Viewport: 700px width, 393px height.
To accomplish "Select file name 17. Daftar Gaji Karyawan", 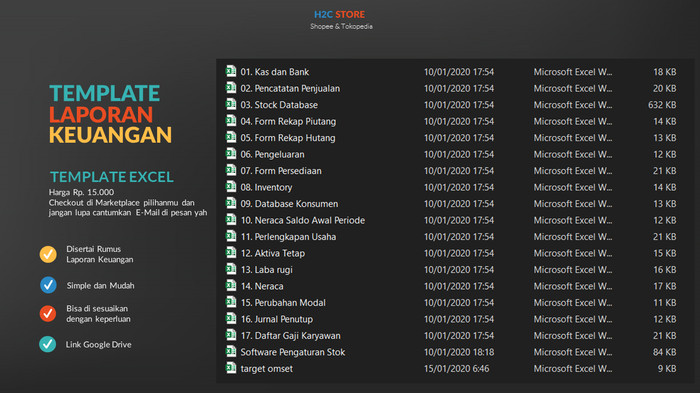I will pyautogui.click(x=290, y=336).
